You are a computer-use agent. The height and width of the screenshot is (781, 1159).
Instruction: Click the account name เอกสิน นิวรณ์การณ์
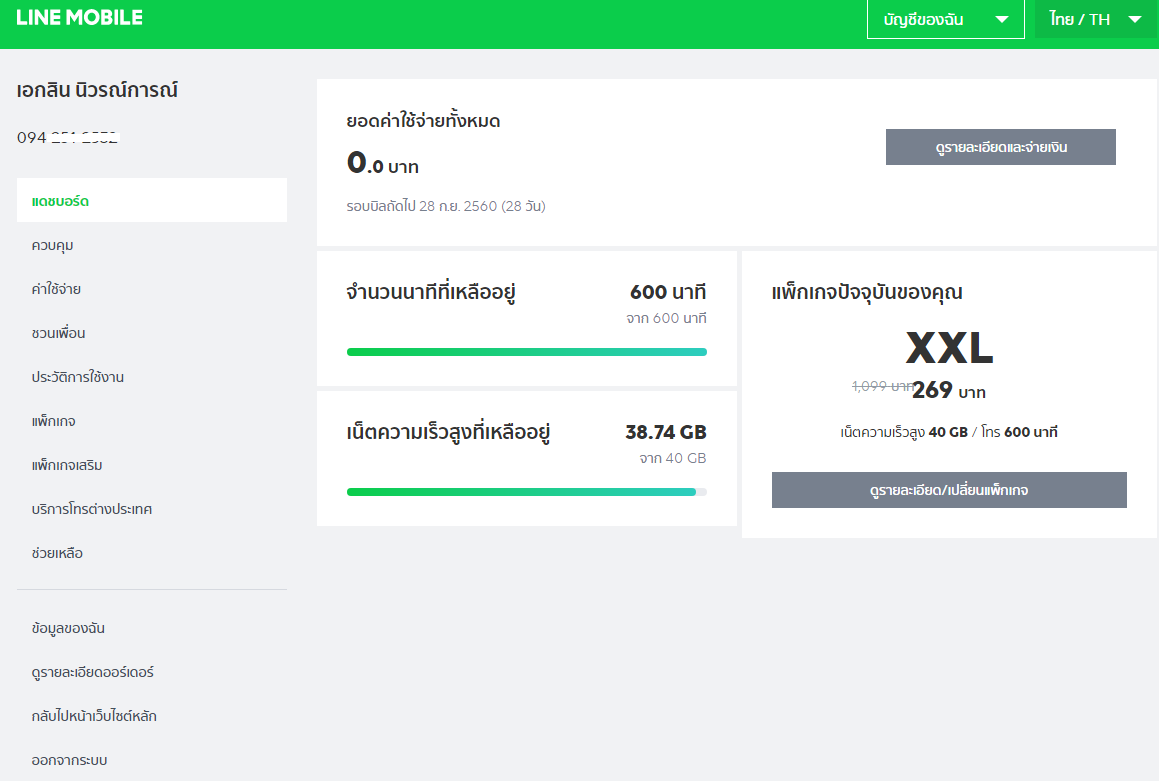pos(97,90)
